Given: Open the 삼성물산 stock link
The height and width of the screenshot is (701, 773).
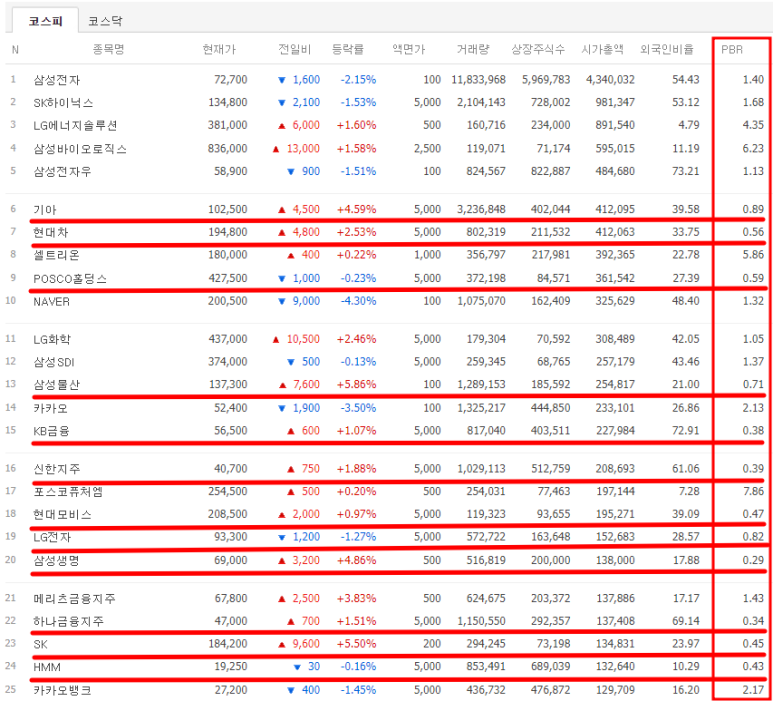Looking at the screenshot, I should coord(56,385).
